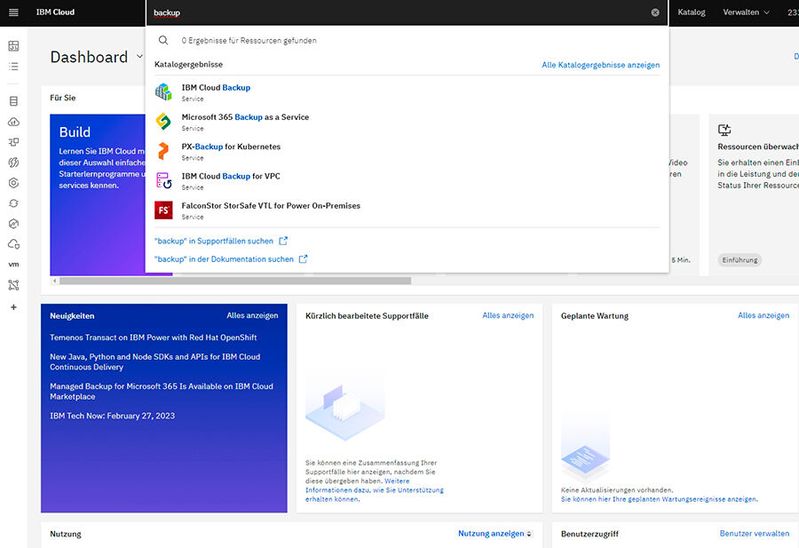Expand the Dashboard title dropdown chevron

click(x=140, y=57)
